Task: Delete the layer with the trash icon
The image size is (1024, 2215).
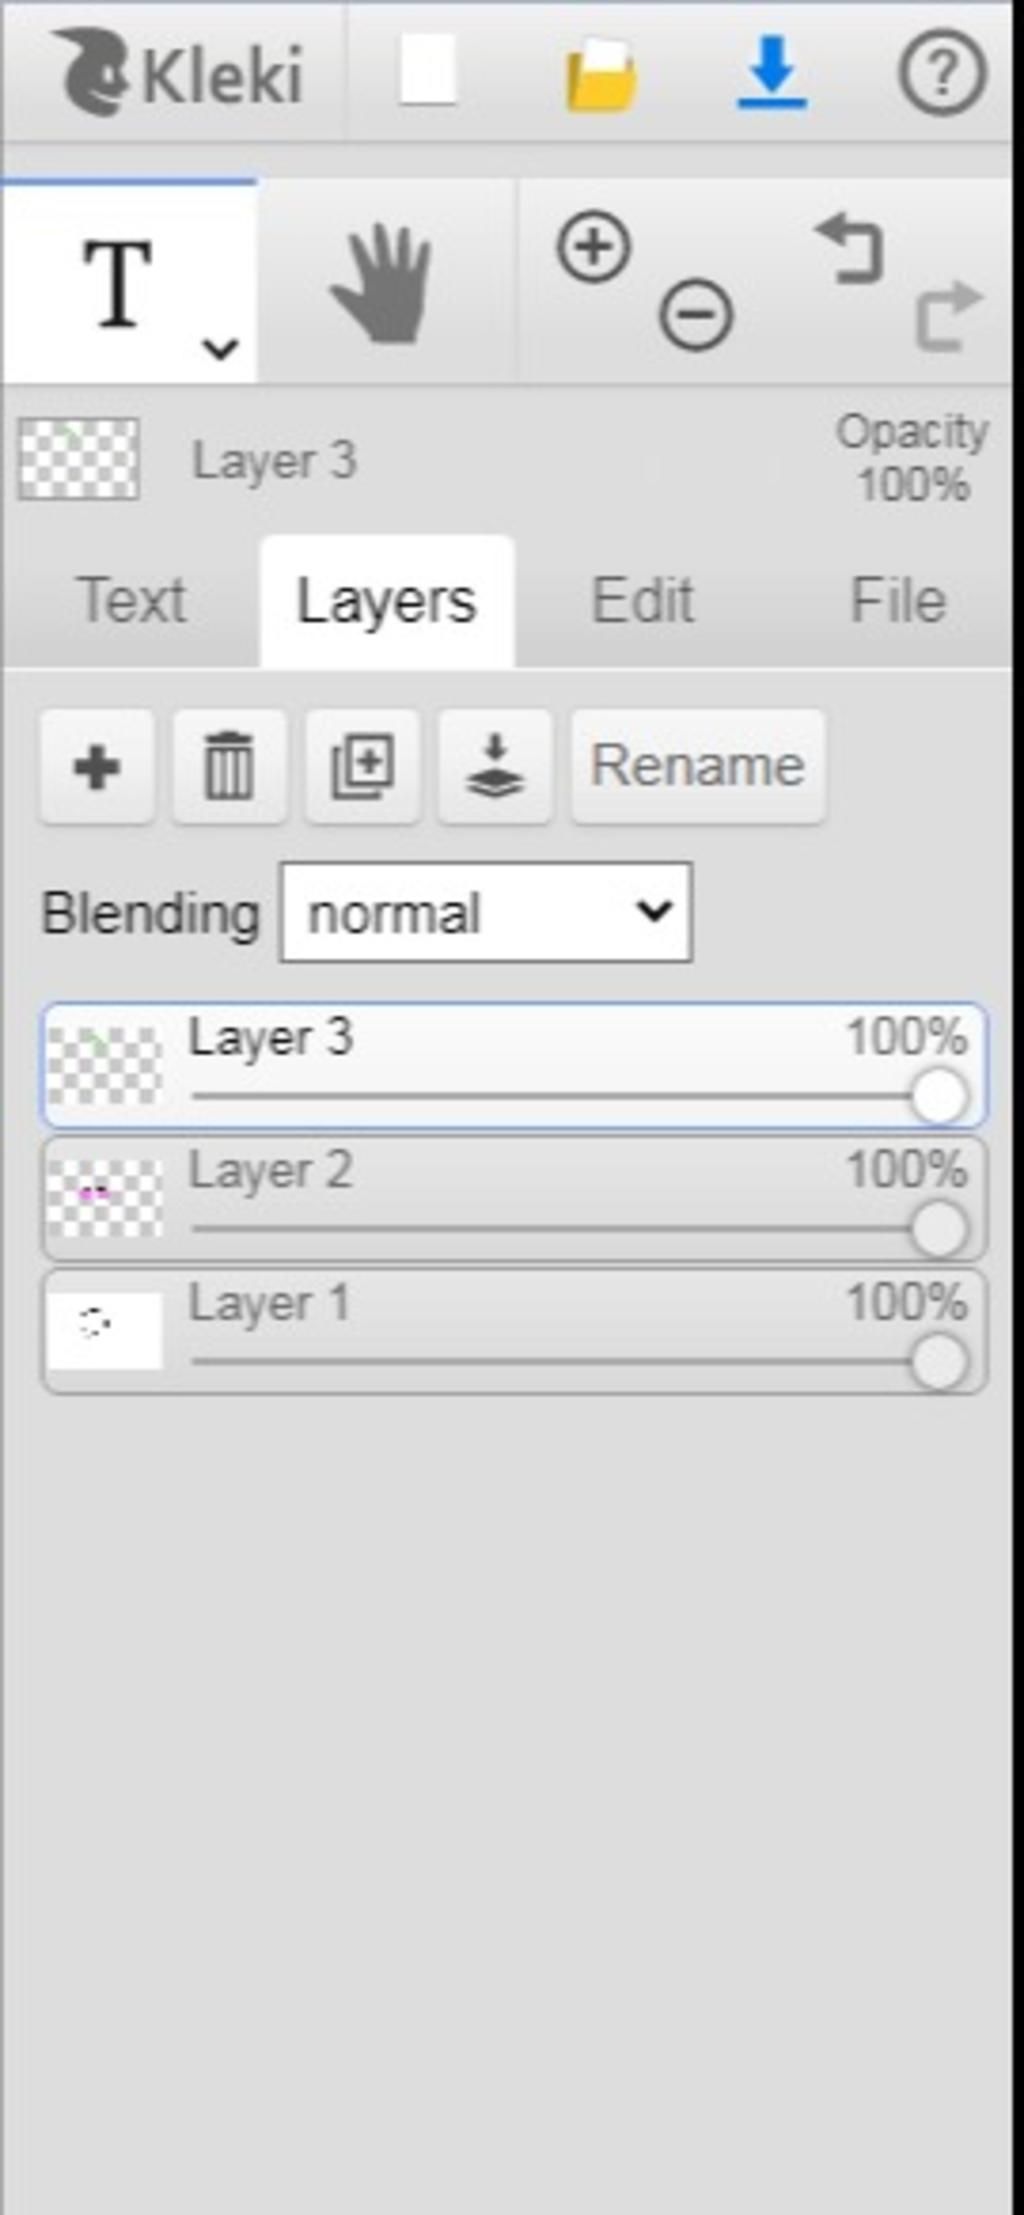Action: coord(229,767)
